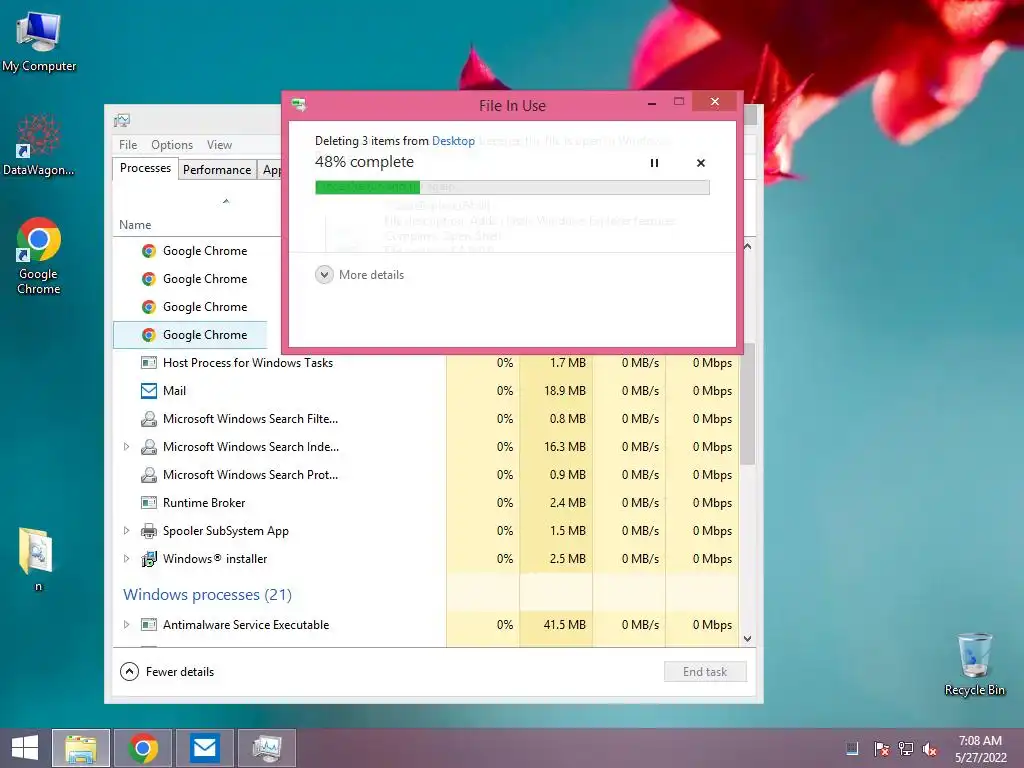Switch to the Performance tab

217,170
